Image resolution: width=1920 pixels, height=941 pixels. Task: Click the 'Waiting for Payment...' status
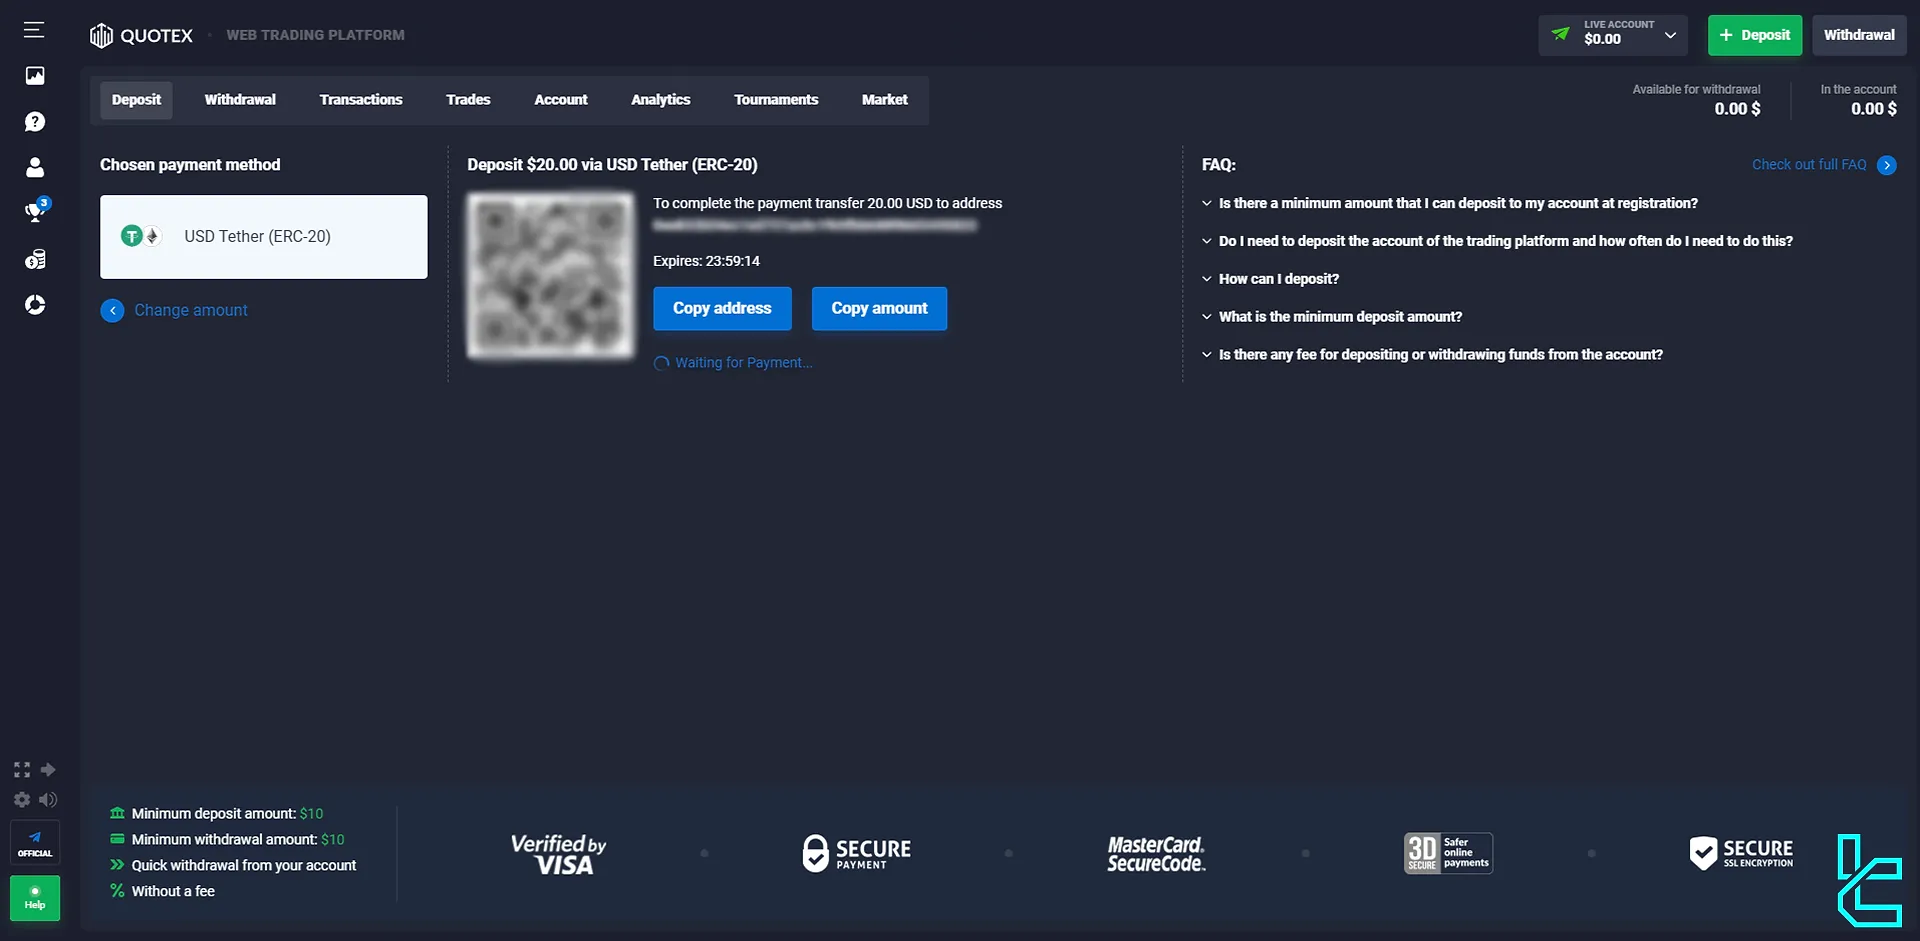click(x=733, y=363)
